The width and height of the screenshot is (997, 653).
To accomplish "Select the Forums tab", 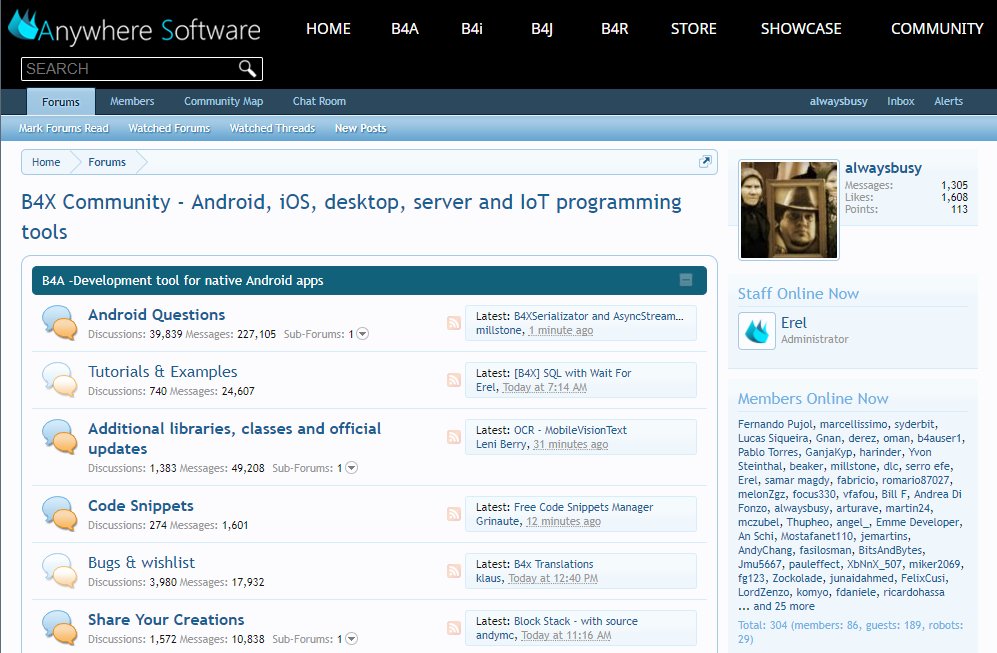I will [x=61, y=102].
